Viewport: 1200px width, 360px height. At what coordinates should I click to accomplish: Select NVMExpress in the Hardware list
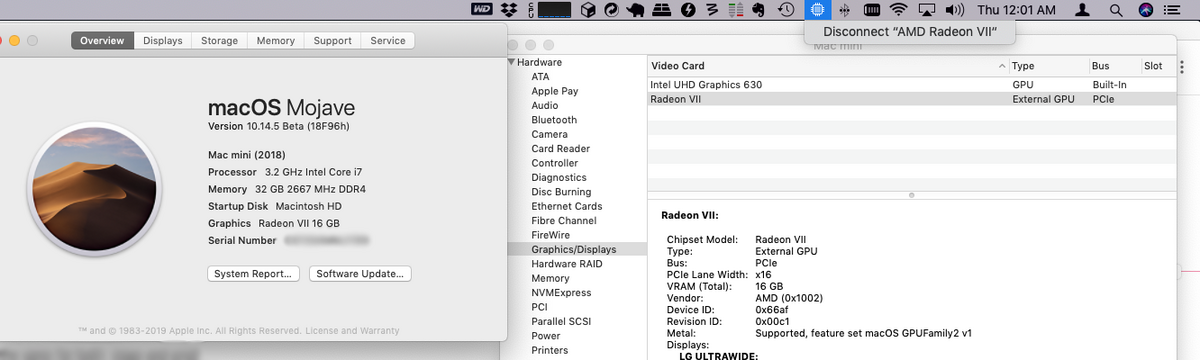point(562,293)
